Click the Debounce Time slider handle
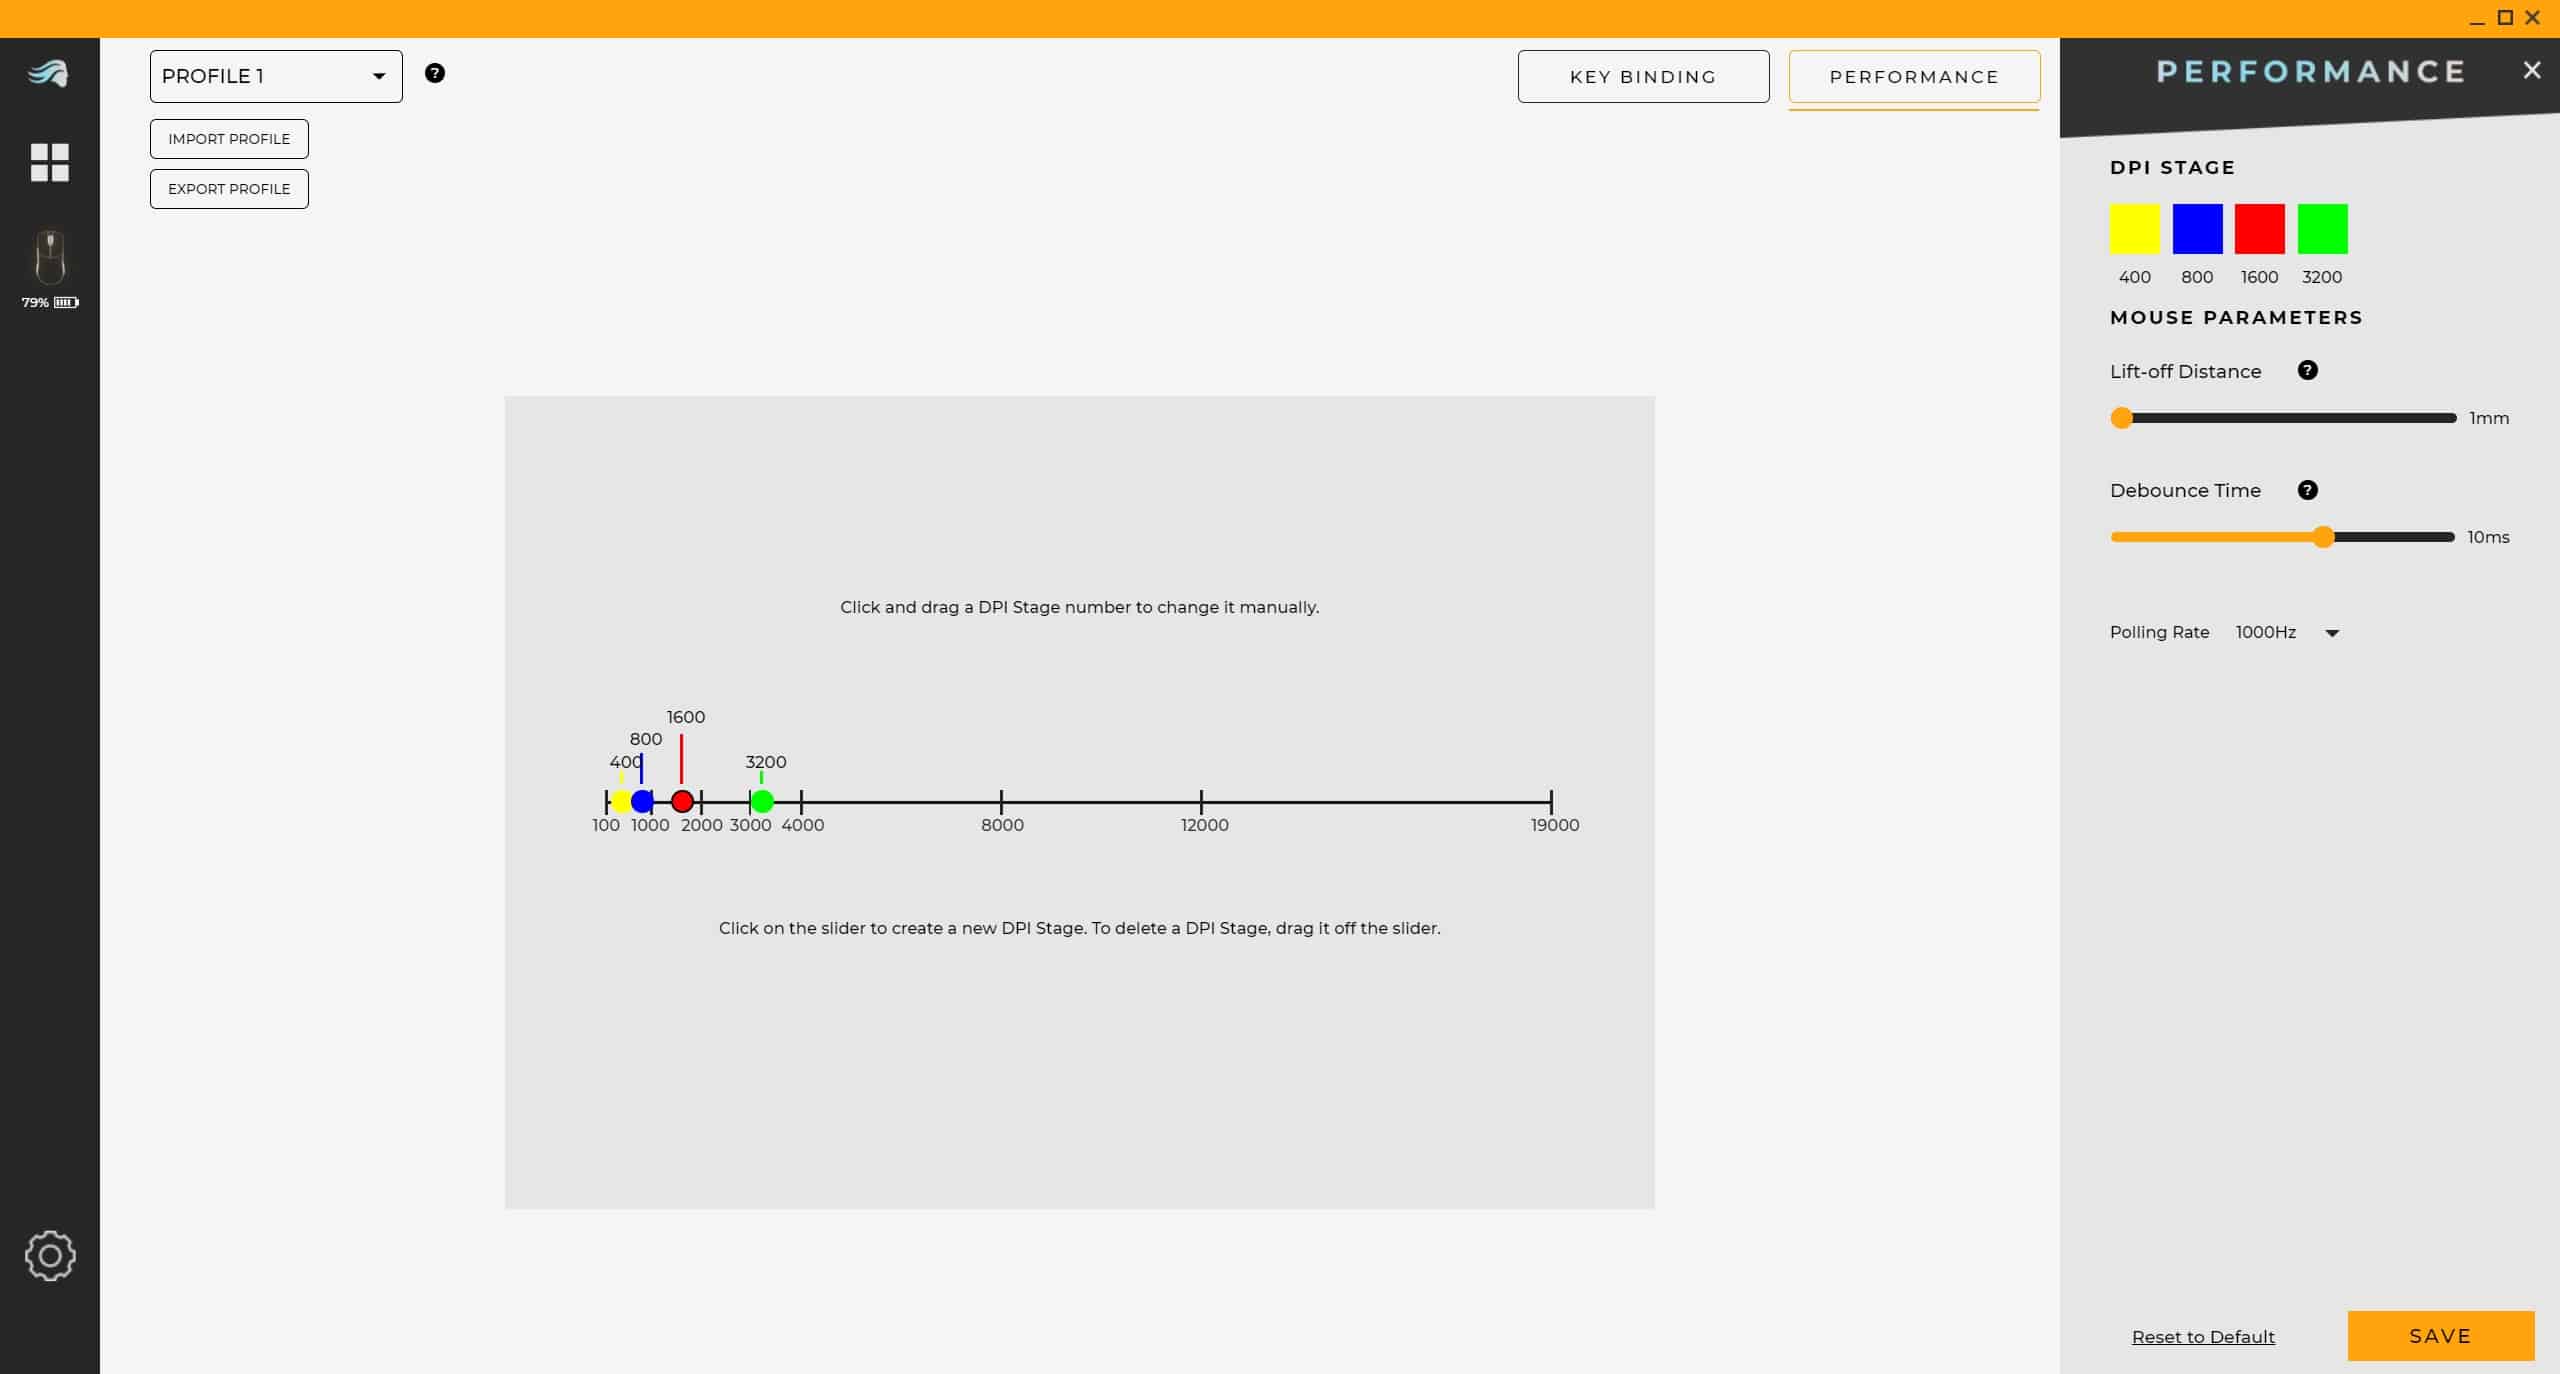The width and height of the screenshot is (2560, 1374). 2323,537
